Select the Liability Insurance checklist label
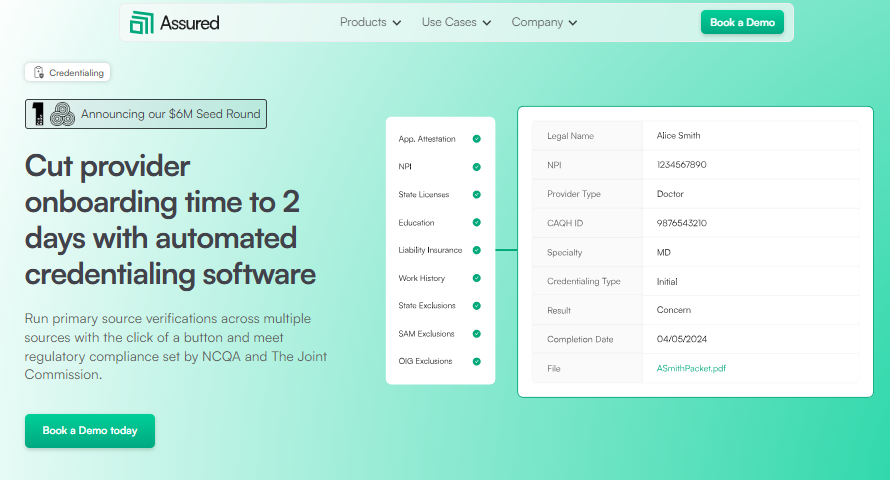The image size is (890, 480). [x=430, y=250]
